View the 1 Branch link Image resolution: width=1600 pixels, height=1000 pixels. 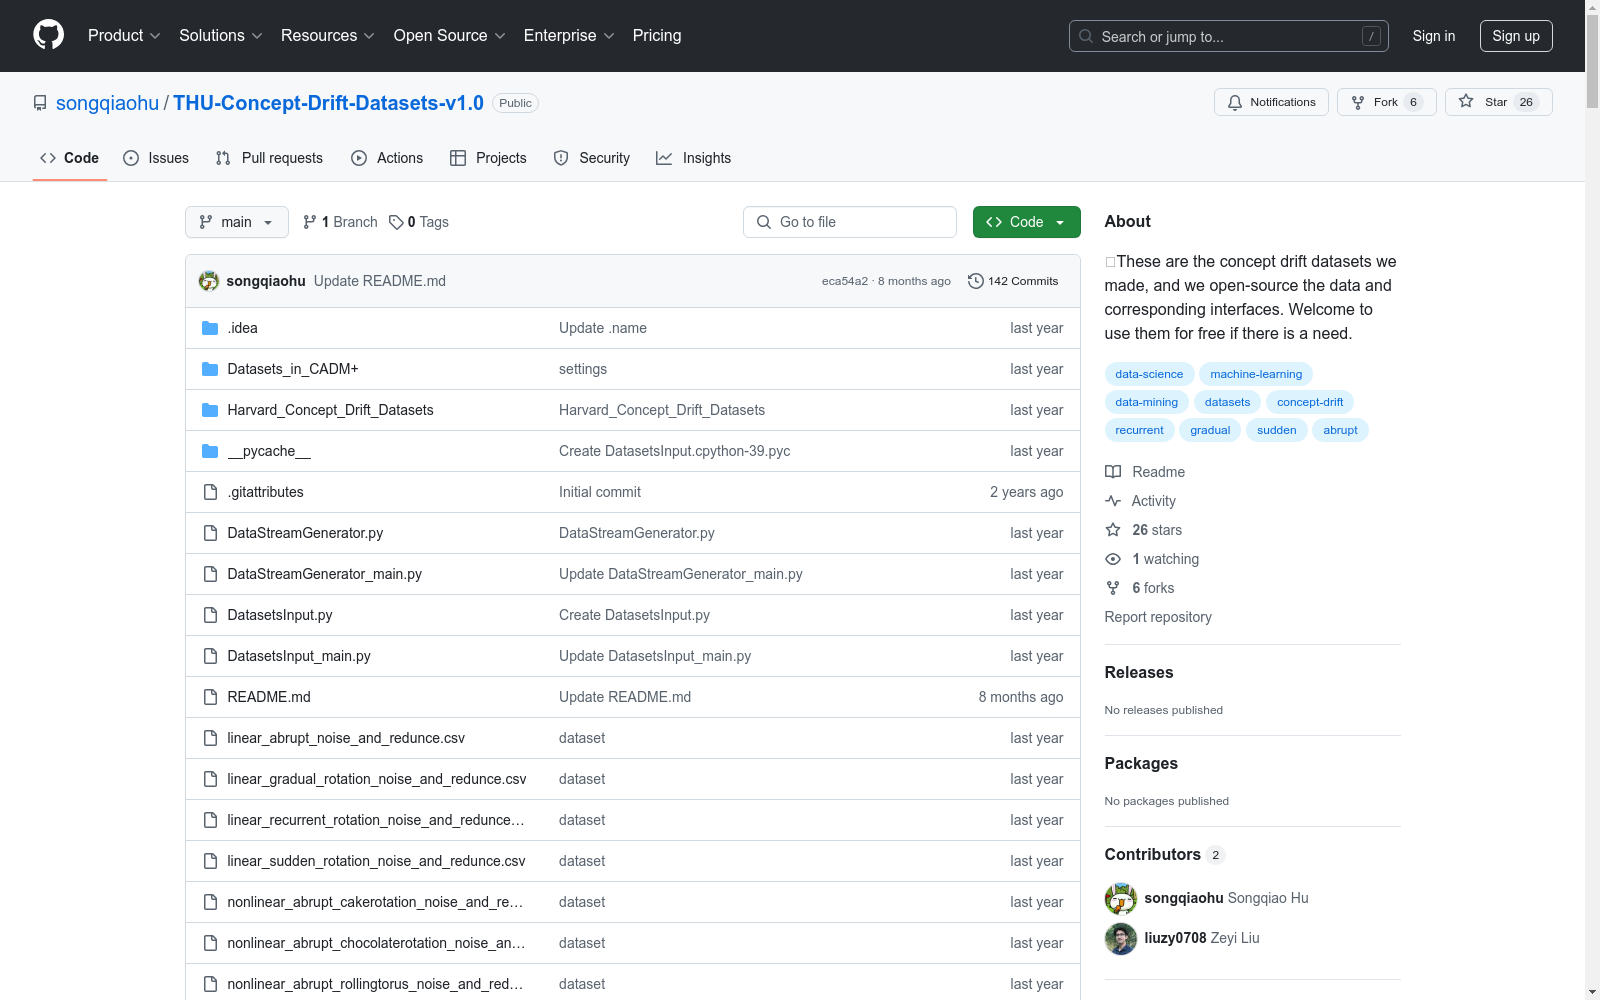point(340,222)
